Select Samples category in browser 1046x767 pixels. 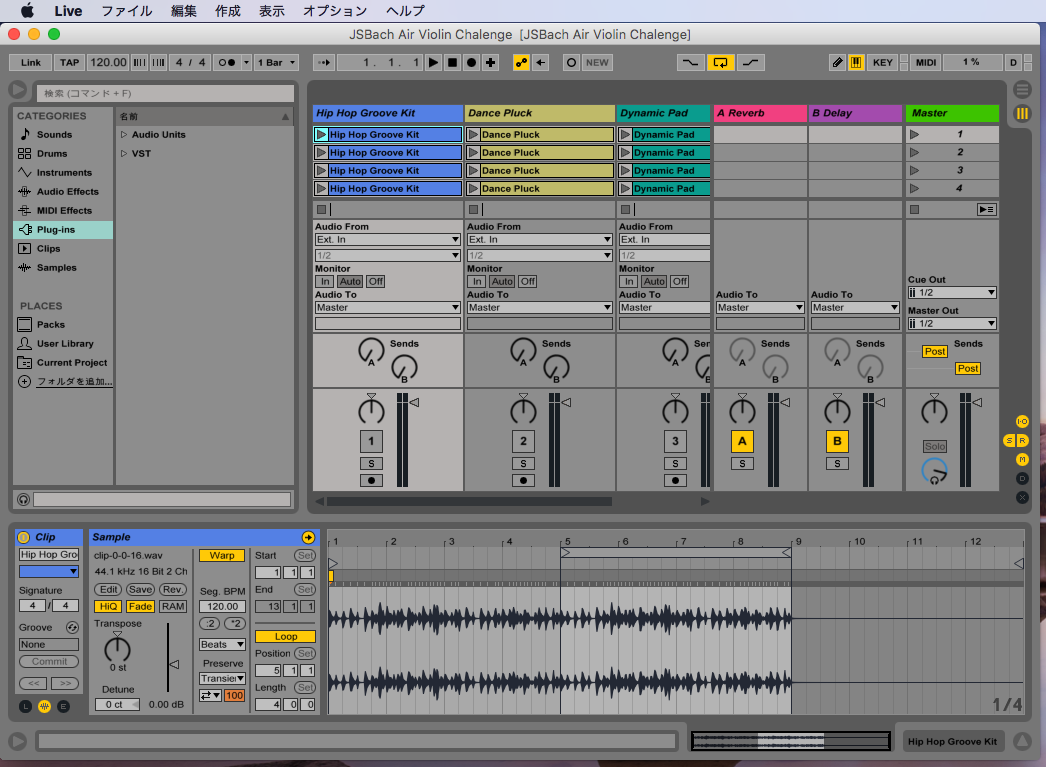(x=56, y=267)
